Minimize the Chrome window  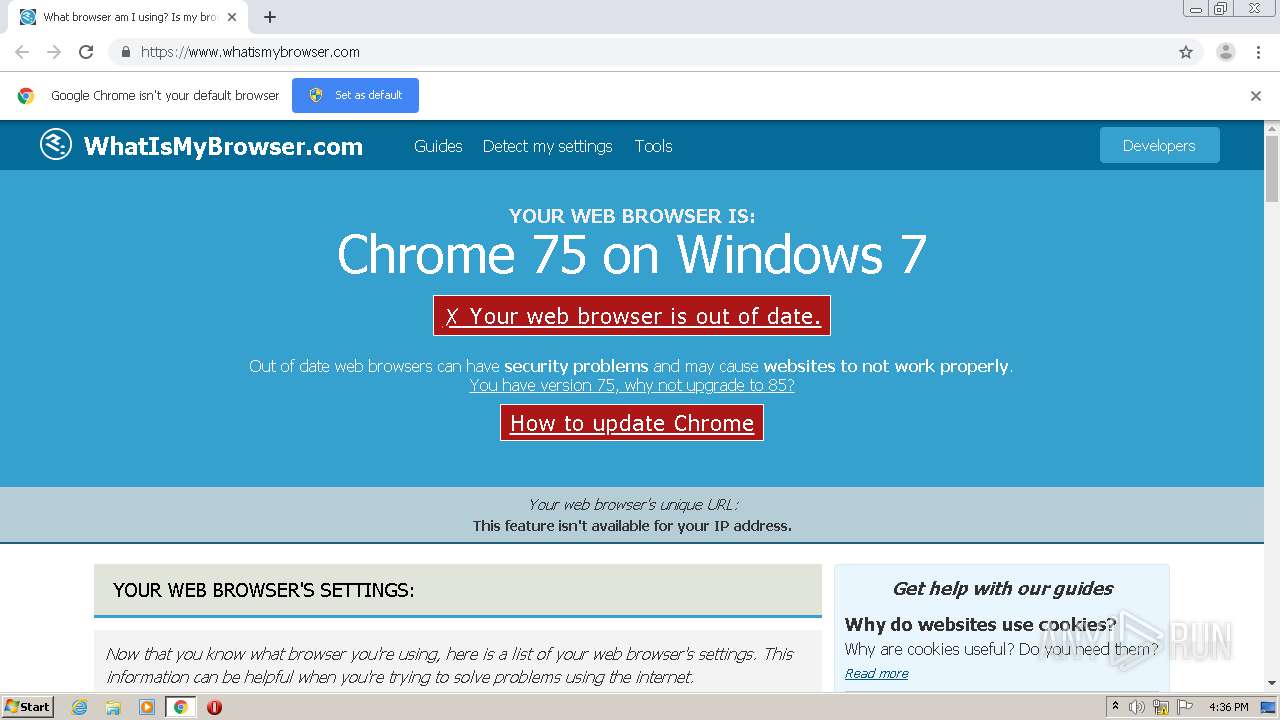click(x=1196, y=8)
